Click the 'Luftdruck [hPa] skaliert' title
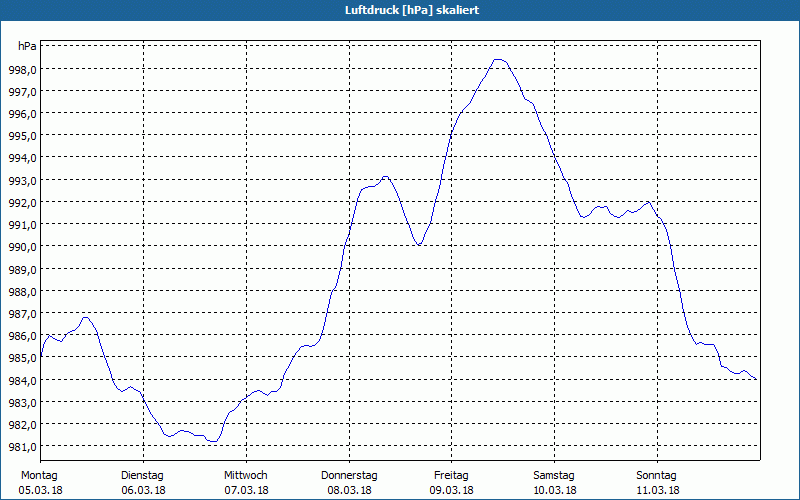The width and height of the screenshot is (800, 500). point(412,10)
